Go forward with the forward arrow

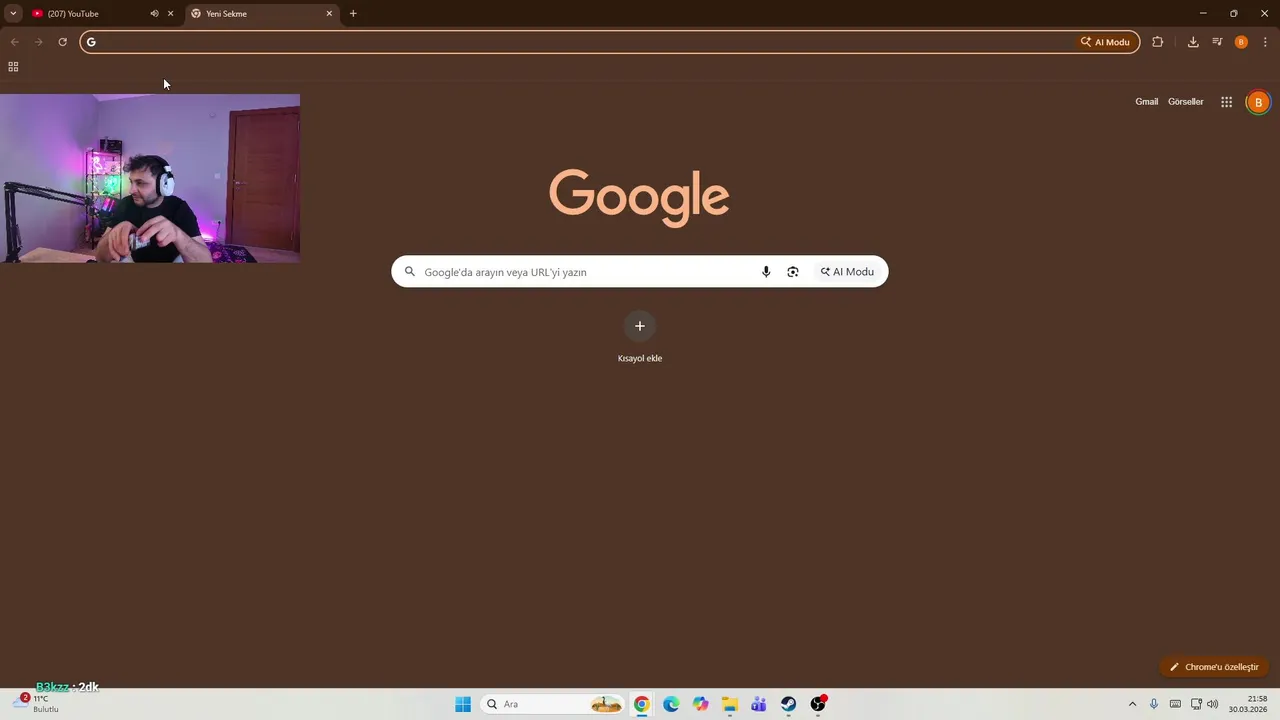[38, 42]
